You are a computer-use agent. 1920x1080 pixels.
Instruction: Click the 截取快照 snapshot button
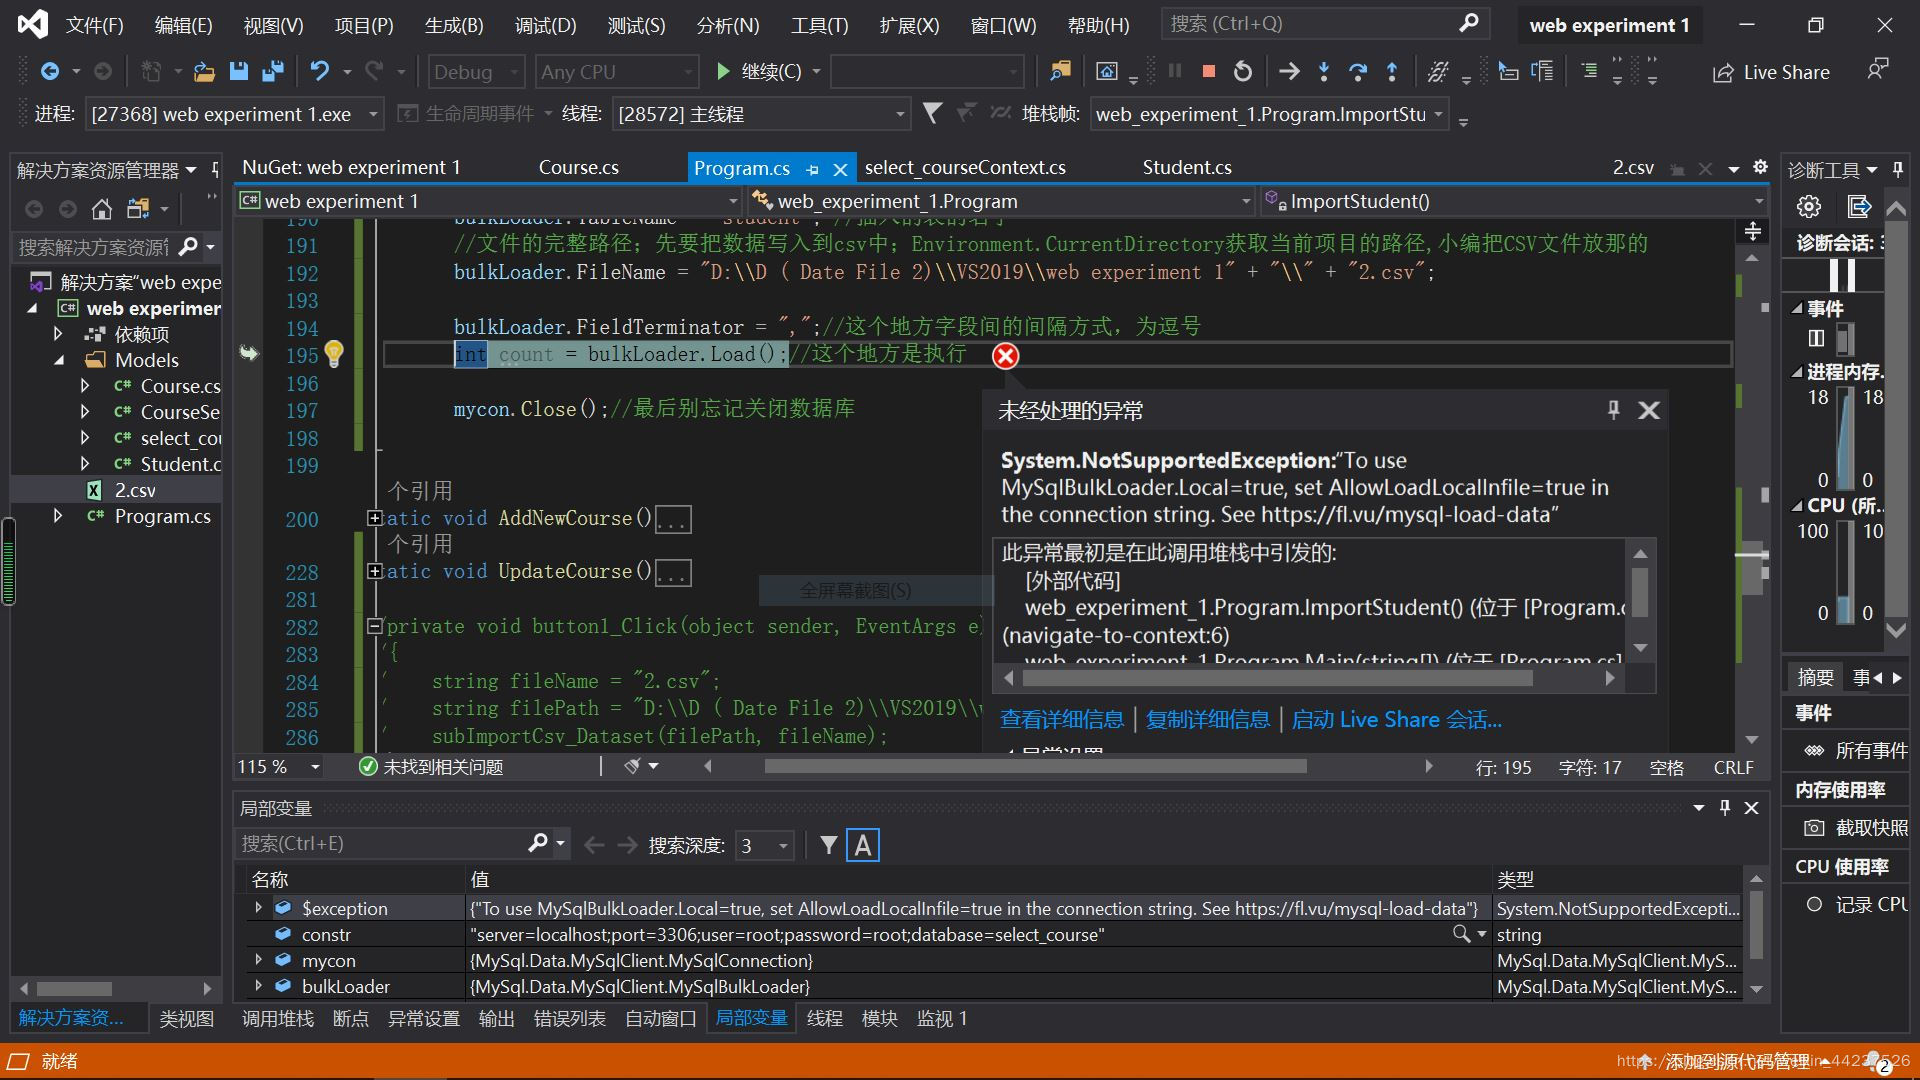click(1855, 828)
